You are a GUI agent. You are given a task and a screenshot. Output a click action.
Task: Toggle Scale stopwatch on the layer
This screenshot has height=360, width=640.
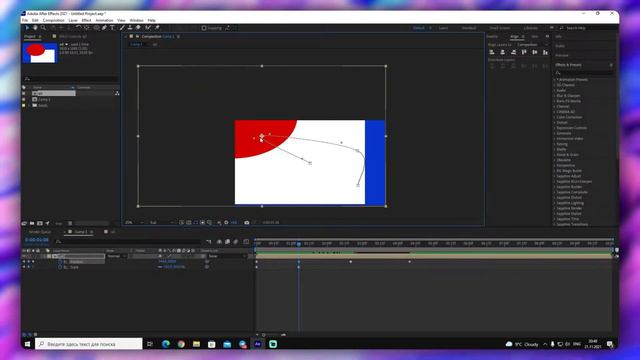click(60, 267)
